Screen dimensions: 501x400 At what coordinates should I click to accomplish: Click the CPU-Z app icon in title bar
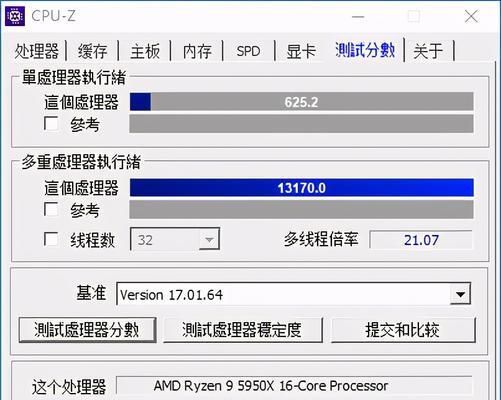15,16
